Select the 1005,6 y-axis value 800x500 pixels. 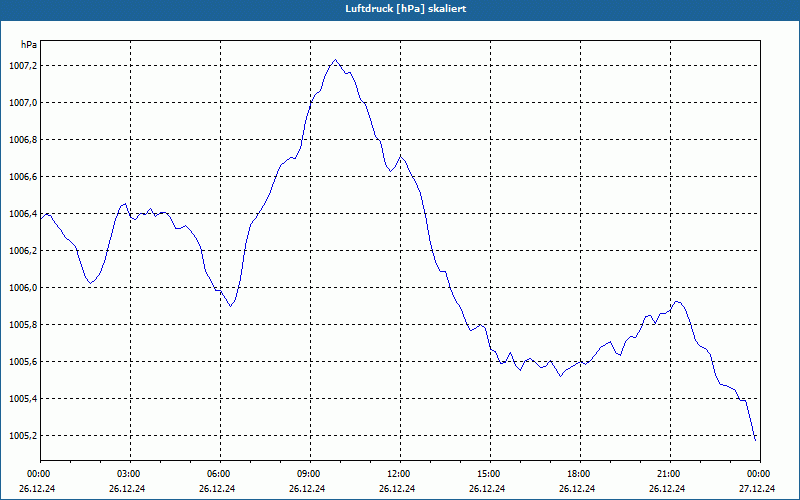(x=23, y=362)
